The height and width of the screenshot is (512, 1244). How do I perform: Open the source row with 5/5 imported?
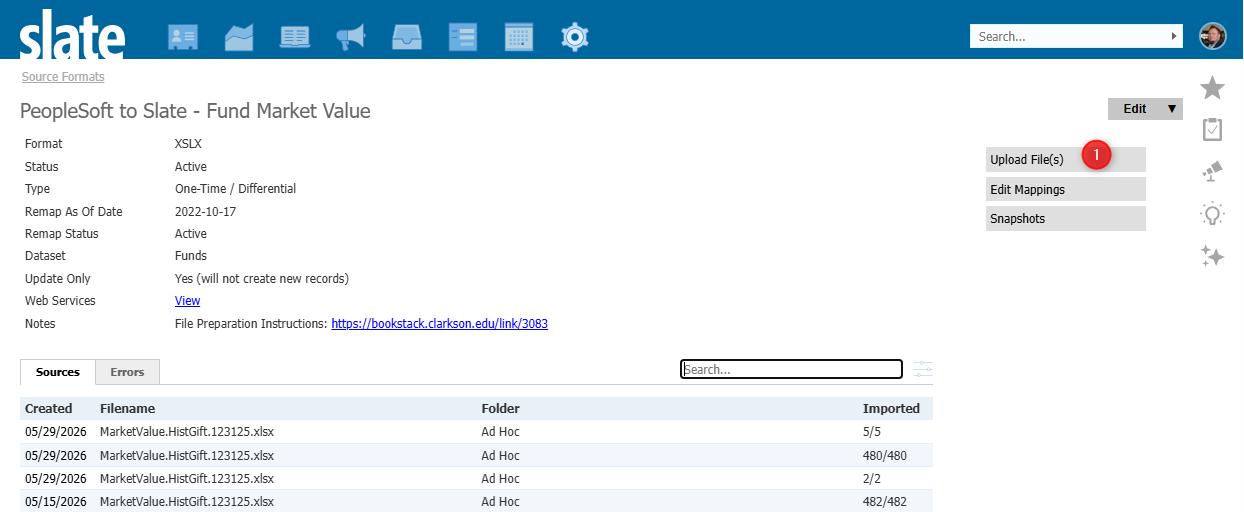pos(476,432)
